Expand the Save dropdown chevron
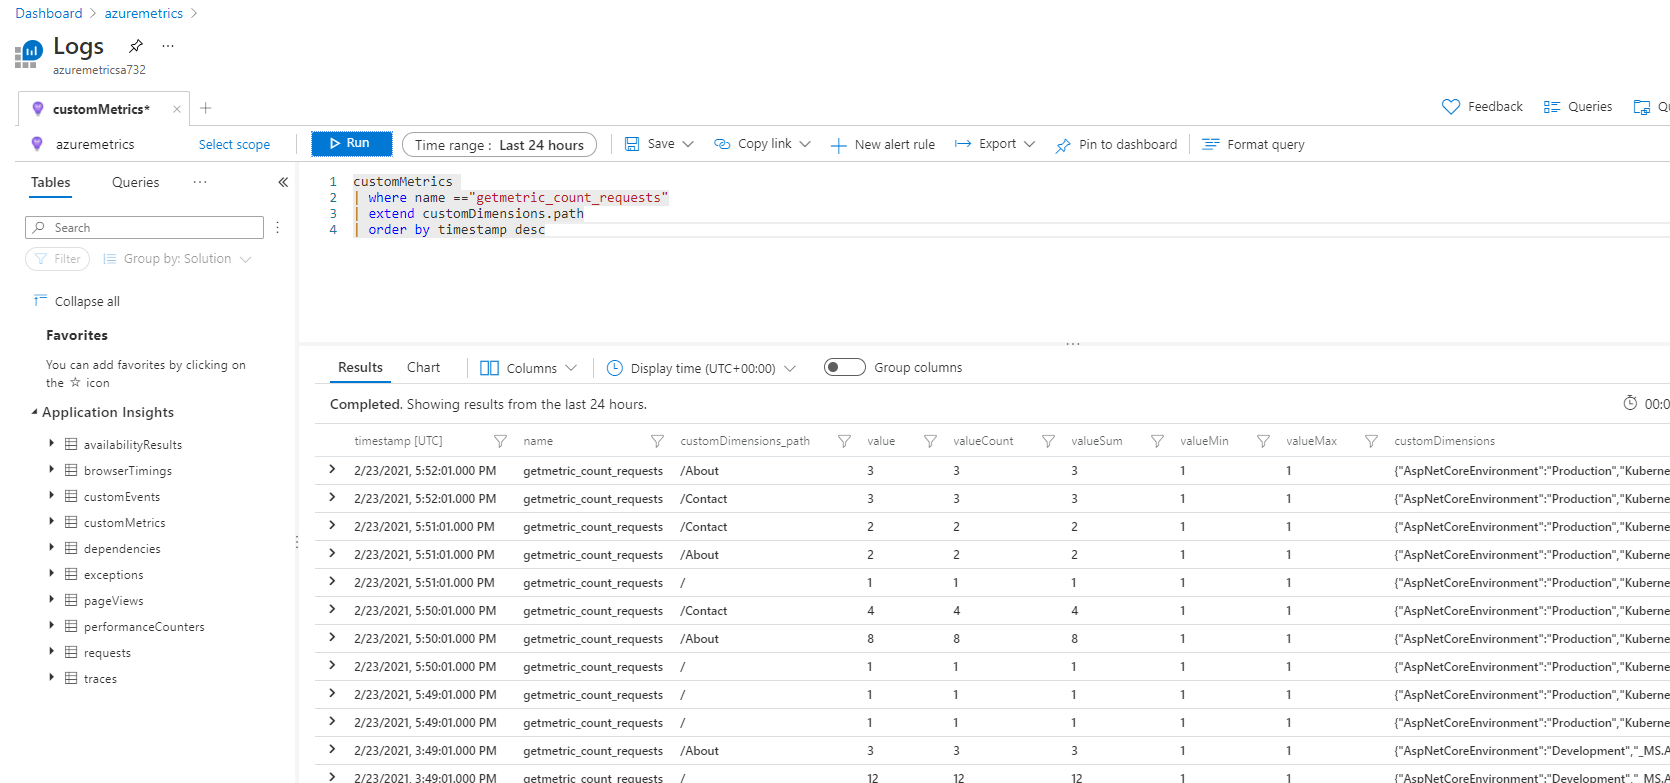 click(x=688, y=144)
